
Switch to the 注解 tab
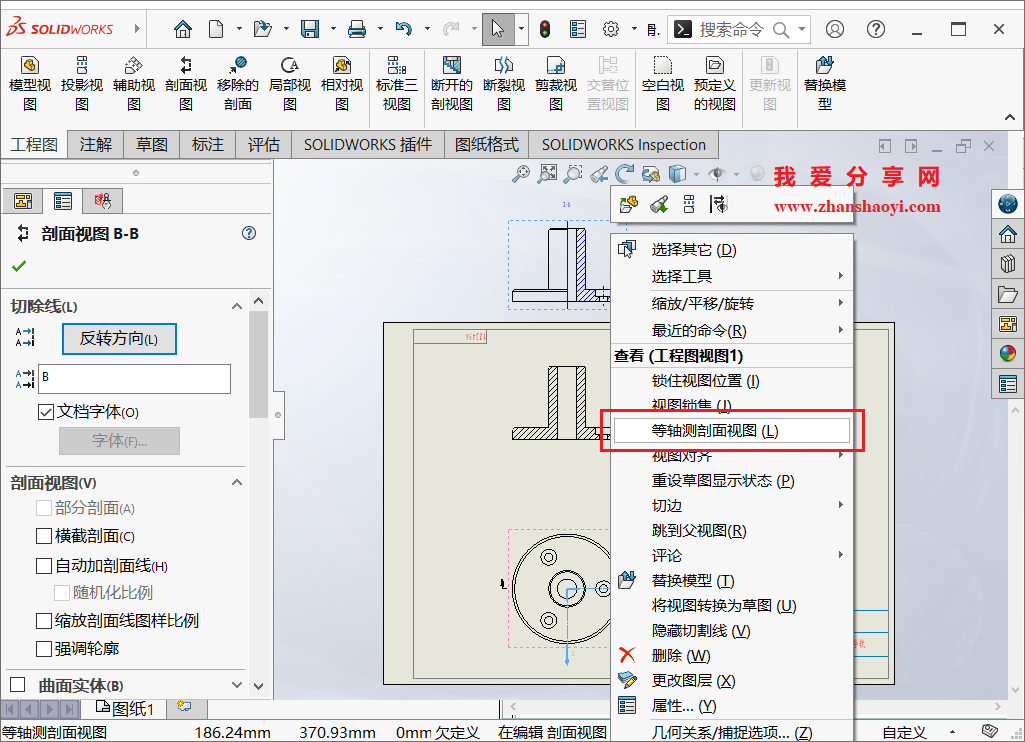[x=95, y=144]
